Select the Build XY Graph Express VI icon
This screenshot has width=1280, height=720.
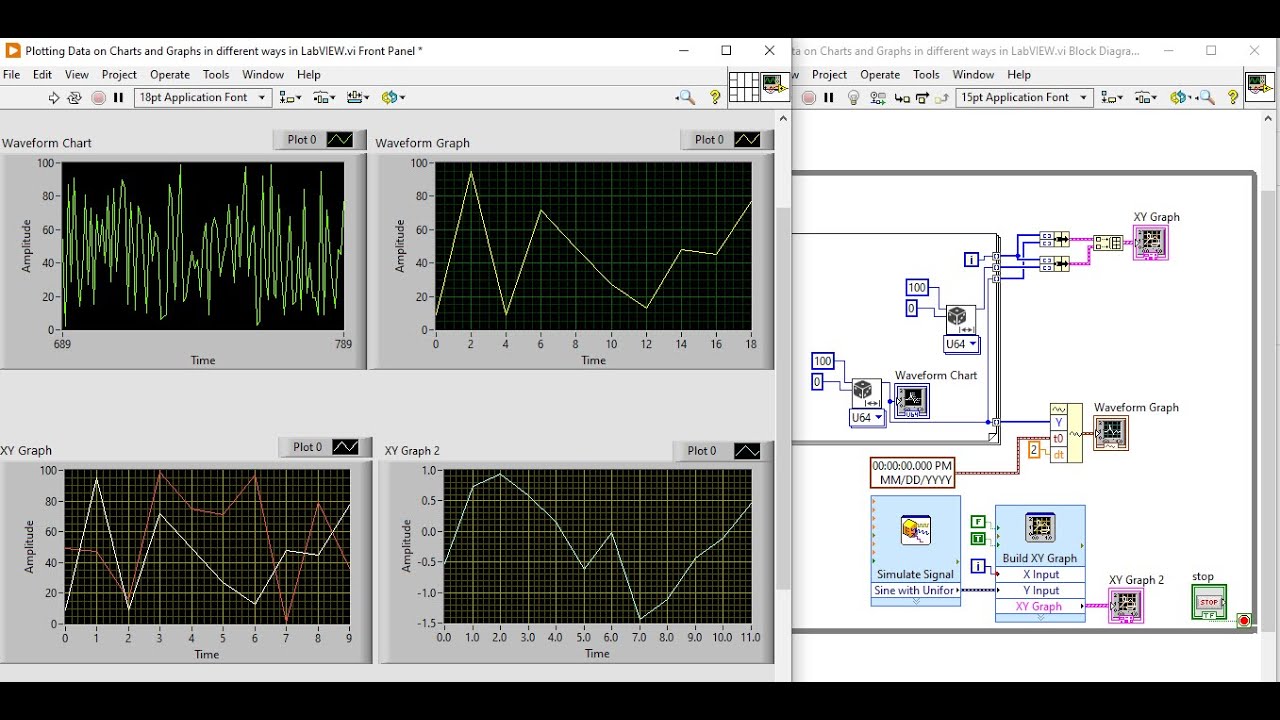pyautogui.click(x=1040, y=528)
